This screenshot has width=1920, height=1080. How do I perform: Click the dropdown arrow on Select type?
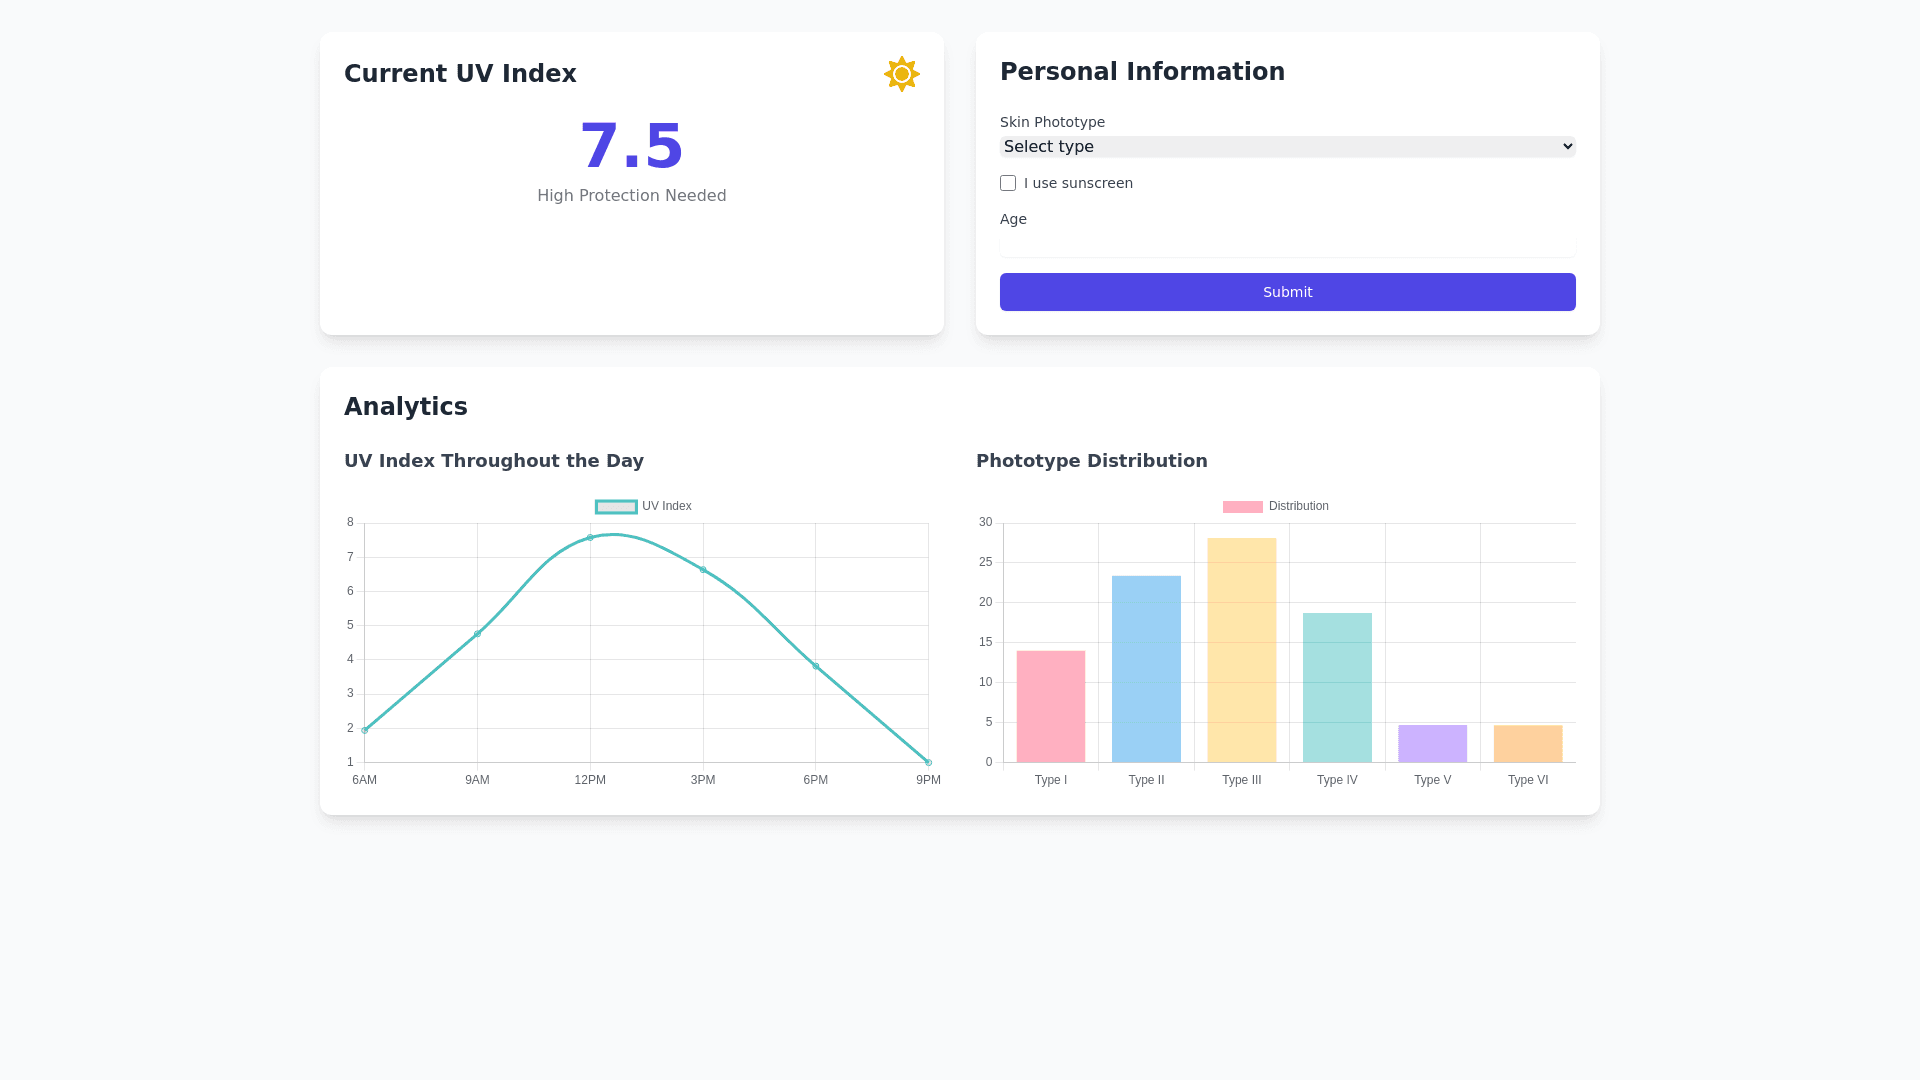(x=1567, y=147)
